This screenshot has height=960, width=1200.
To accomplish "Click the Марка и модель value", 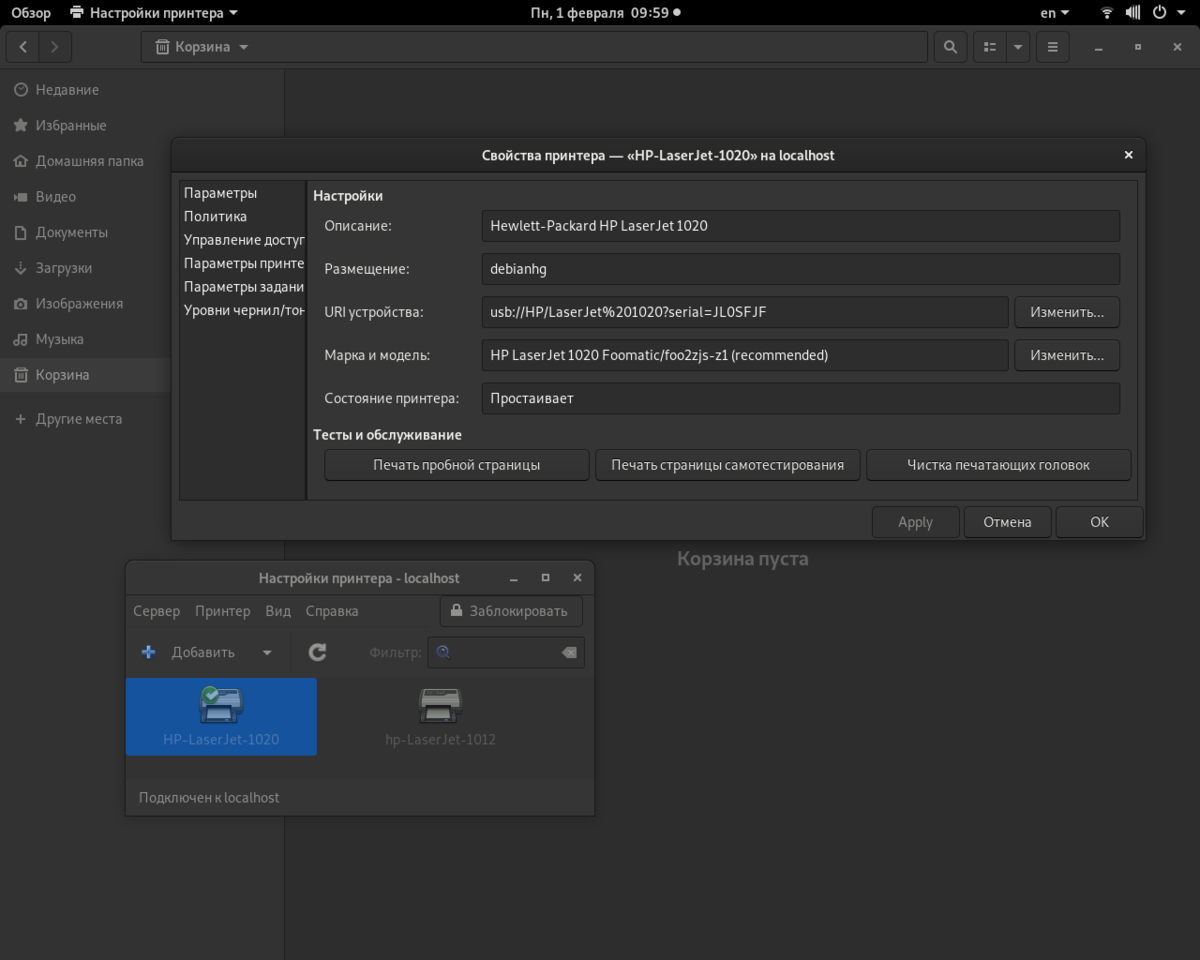I will [x=744, y=355].
